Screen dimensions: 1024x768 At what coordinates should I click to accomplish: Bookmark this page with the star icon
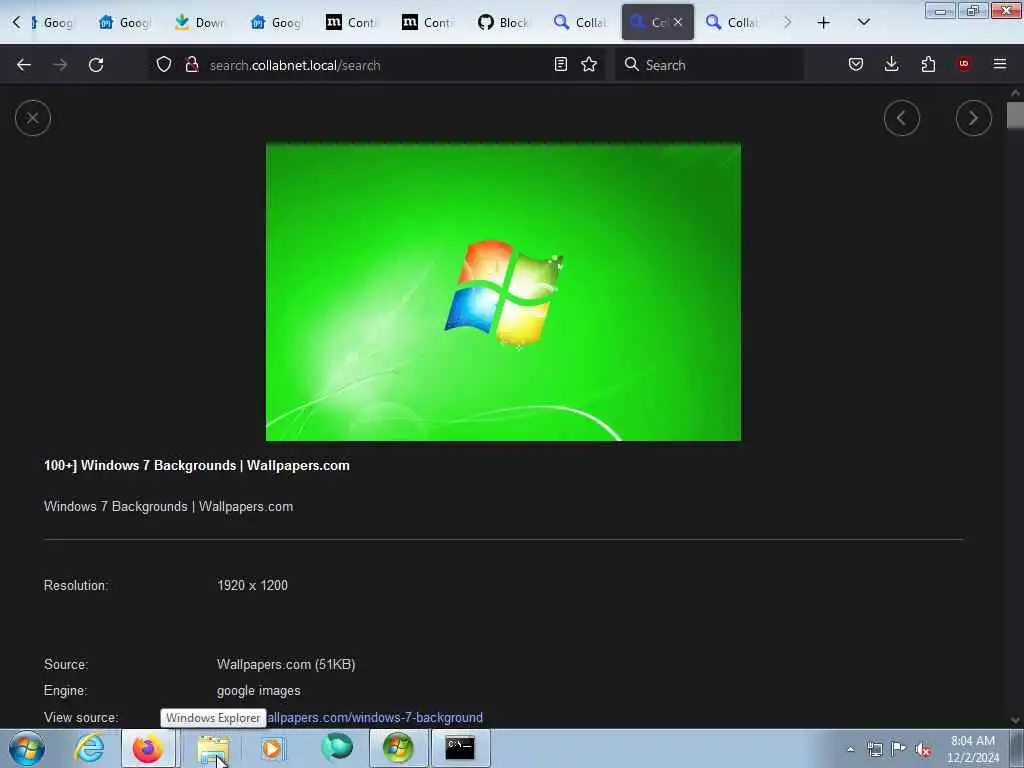(589, 64)
